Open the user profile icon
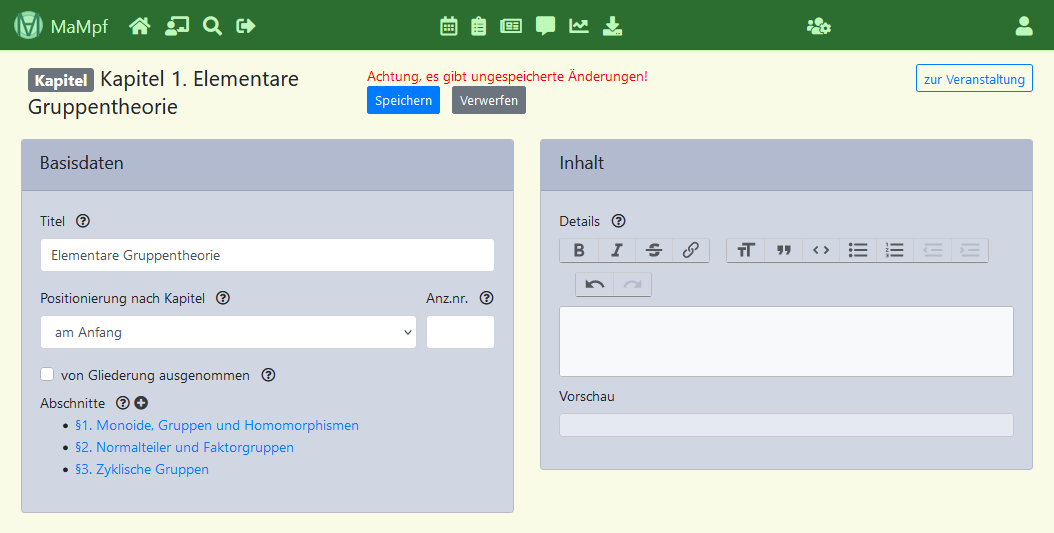 1023,26
